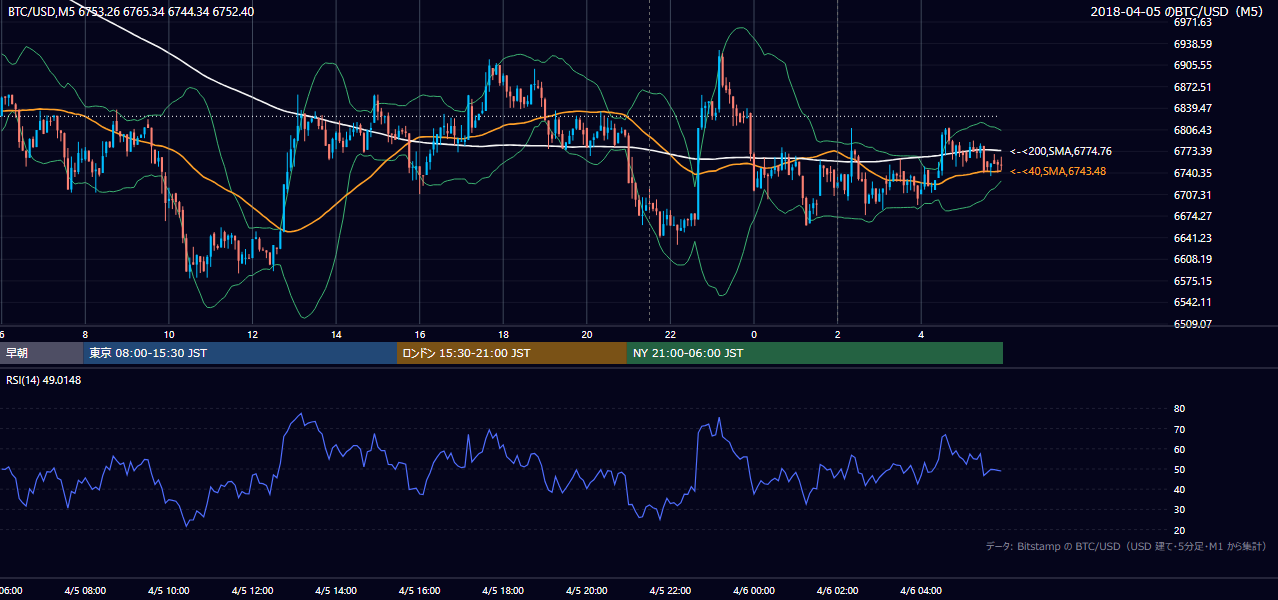Select the 早朝 session bar
This screenshot has width=1278, height=600.
click(x=42, y=353)
